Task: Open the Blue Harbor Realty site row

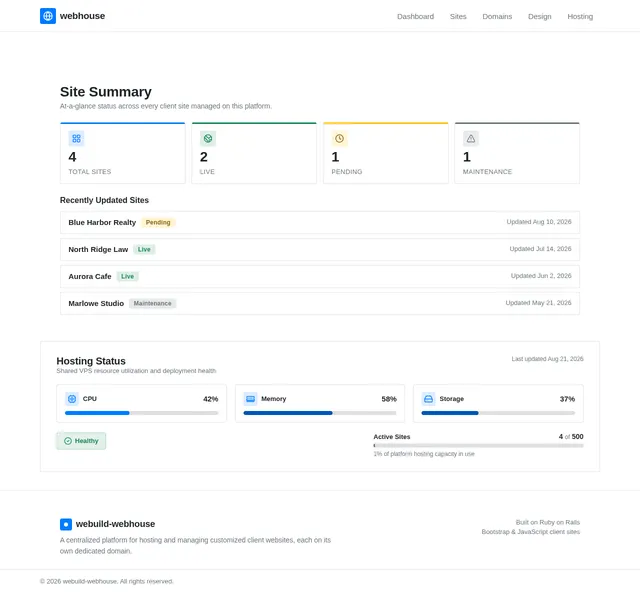Action: tap(320, 222)
